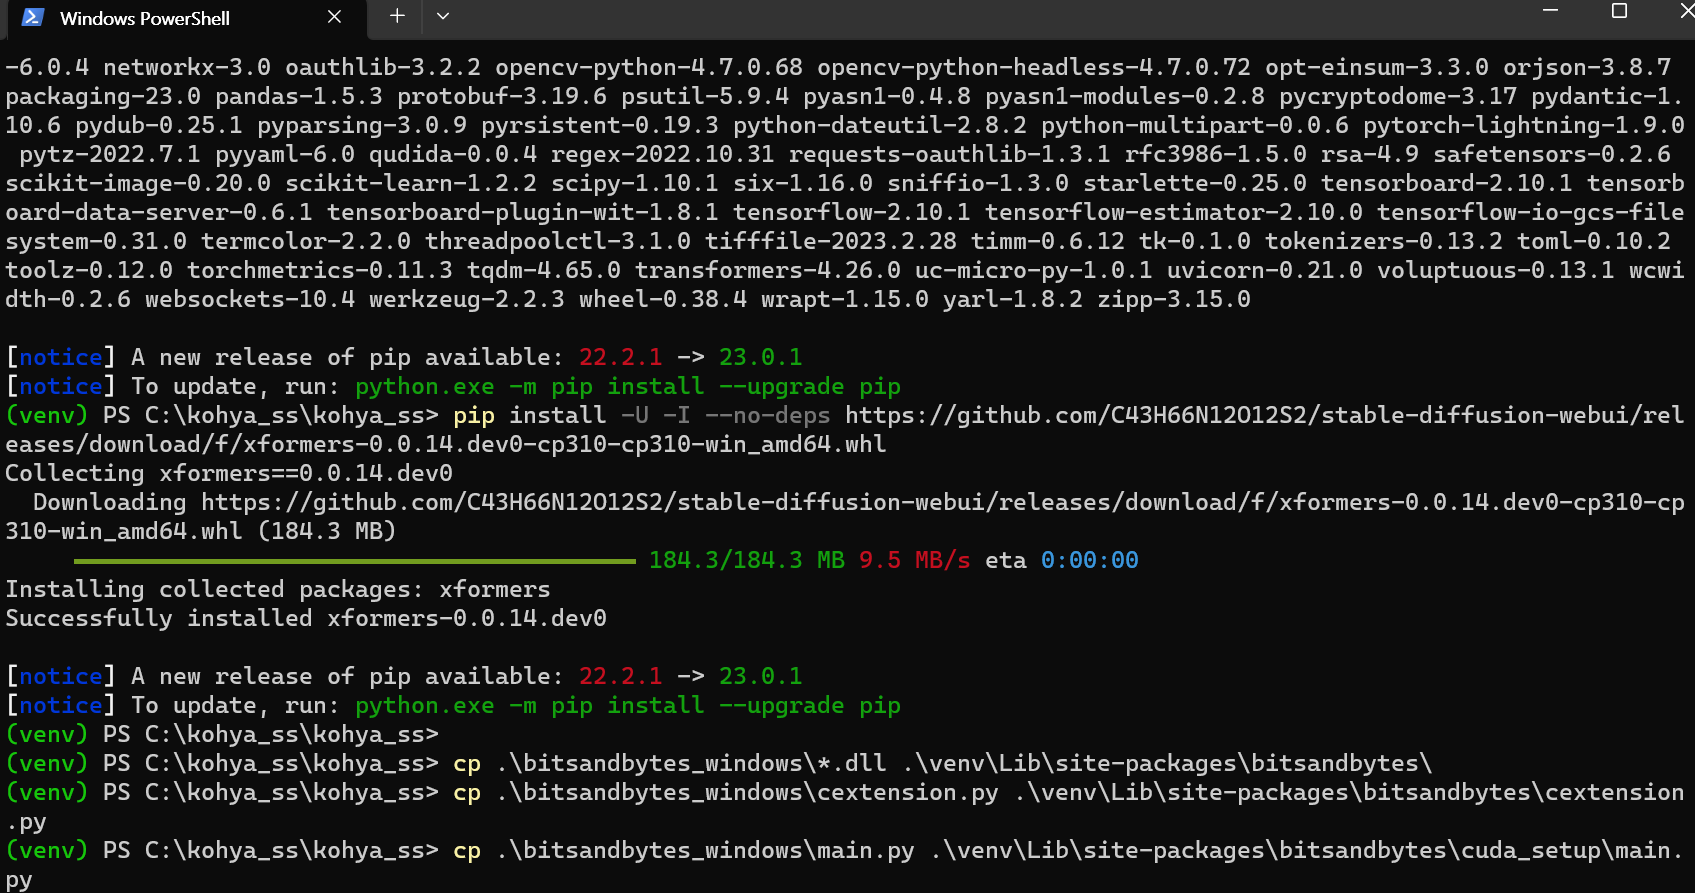Open a new terminal tab with plus
Screen dimensions: 1695x893
(x=397, y=16)
